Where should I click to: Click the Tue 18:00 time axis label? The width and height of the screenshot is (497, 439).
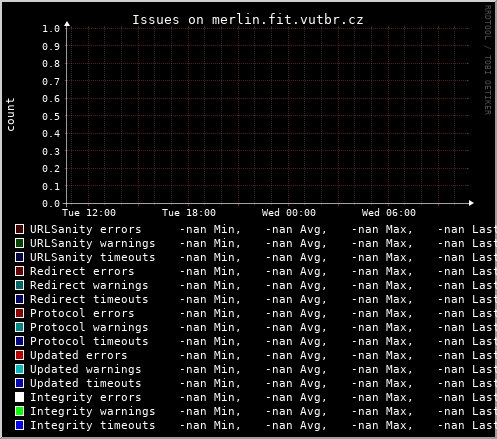pos(189,213)
